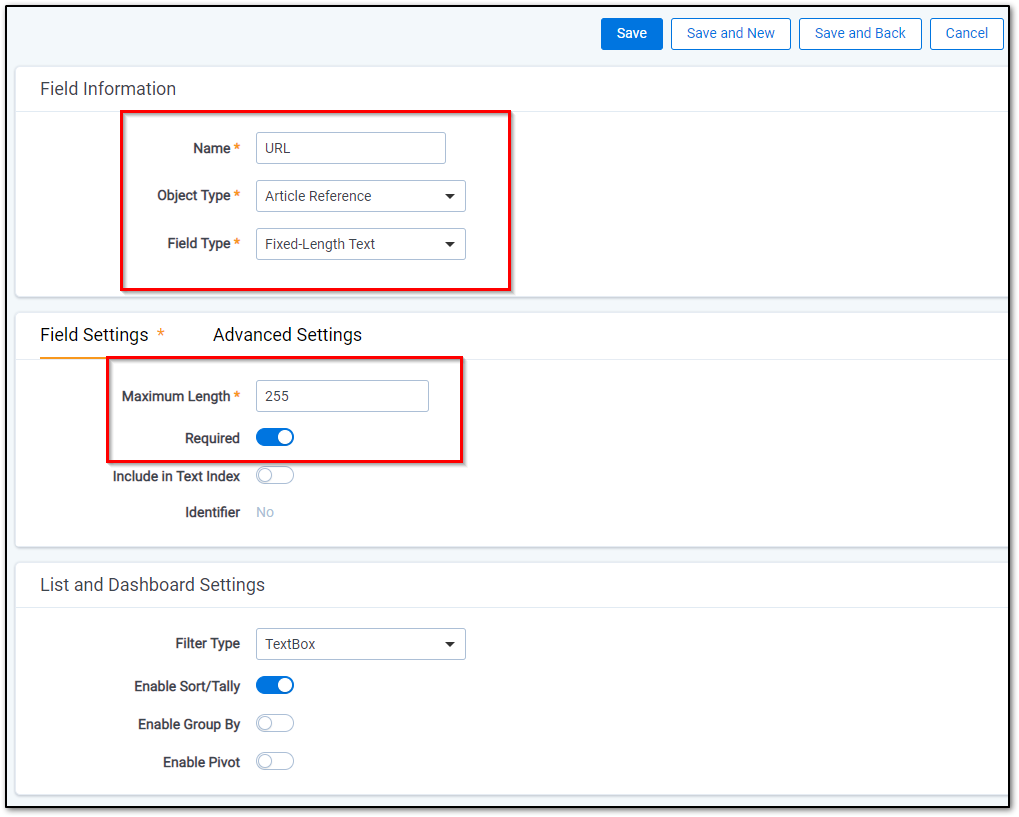Viewport: 1019px width, 817px height.
Task: Turn on Enable Pivot toggle
Action: (275, 761)
